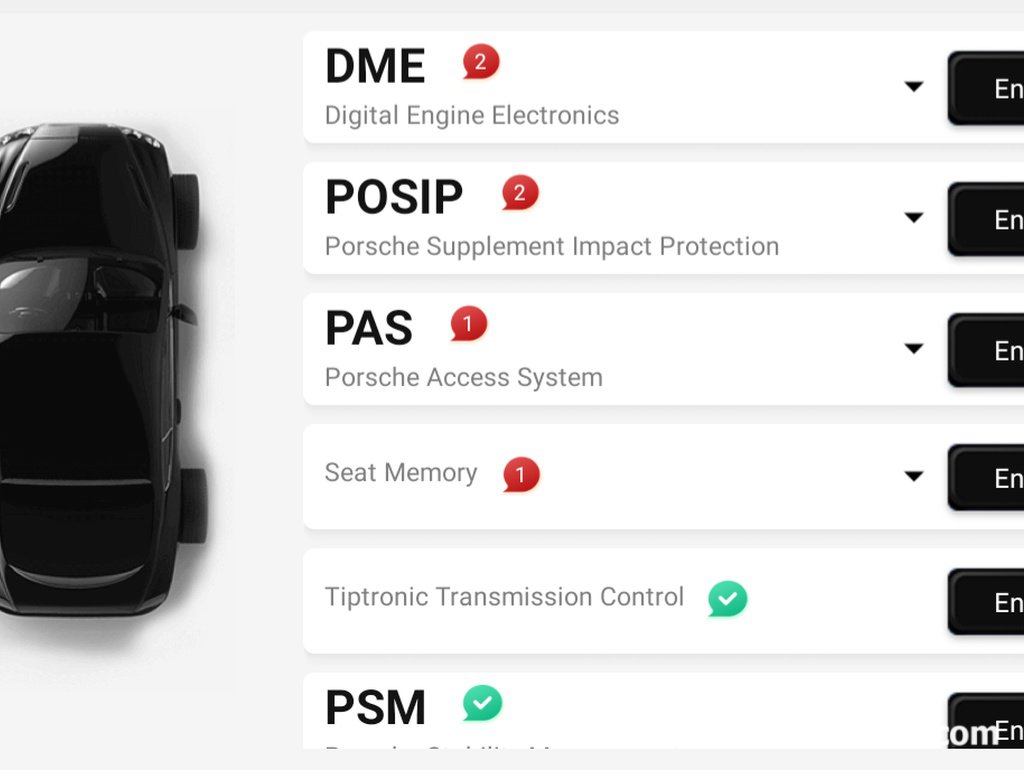Select the Porsche Supplement Impact Protection label
Screen dimensions: 1024x770
[552, 247]
